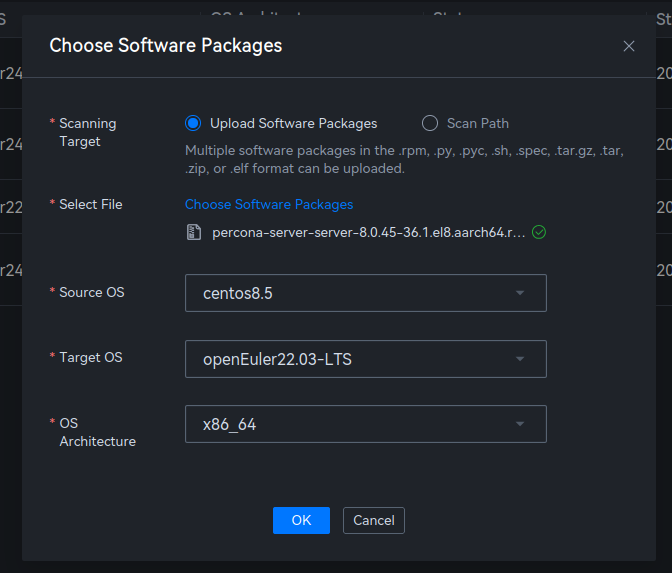
Task: Click the file icon beside percona package
Action: pyautogui.click(x=194, y=232)
